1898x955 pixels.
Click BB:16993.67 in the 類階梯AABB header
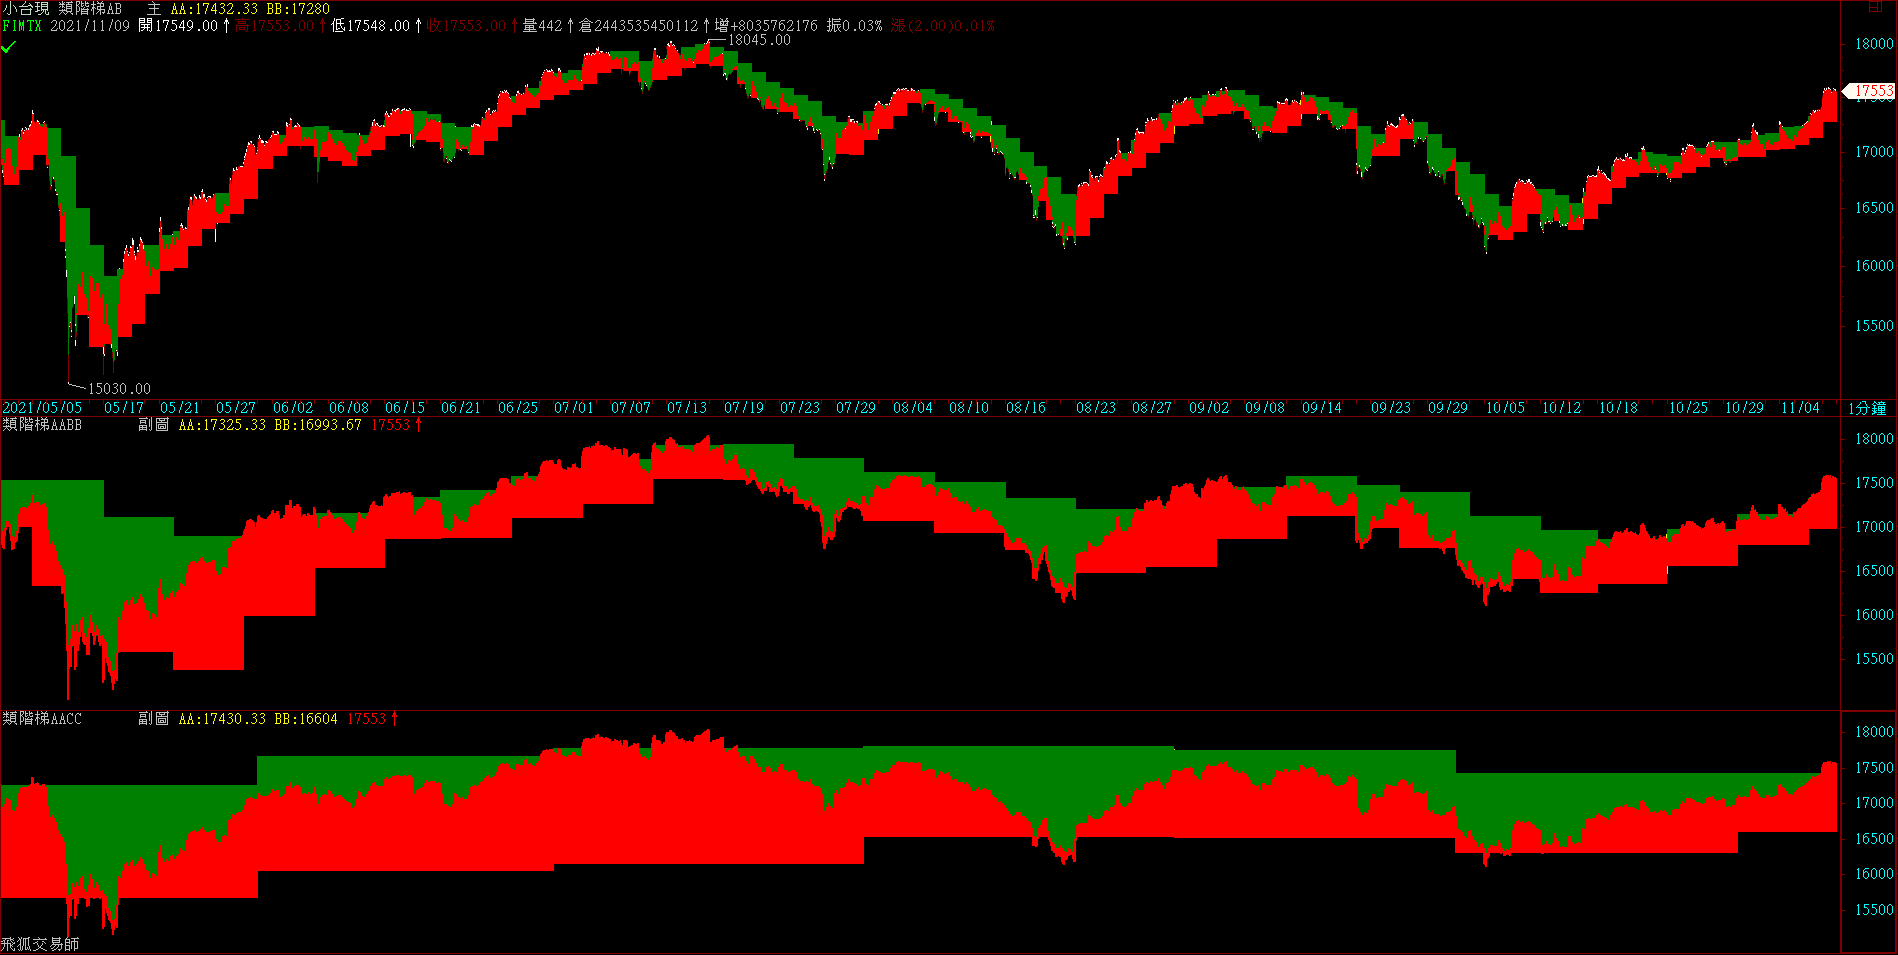pyautogui.click(x=318, y=425)
